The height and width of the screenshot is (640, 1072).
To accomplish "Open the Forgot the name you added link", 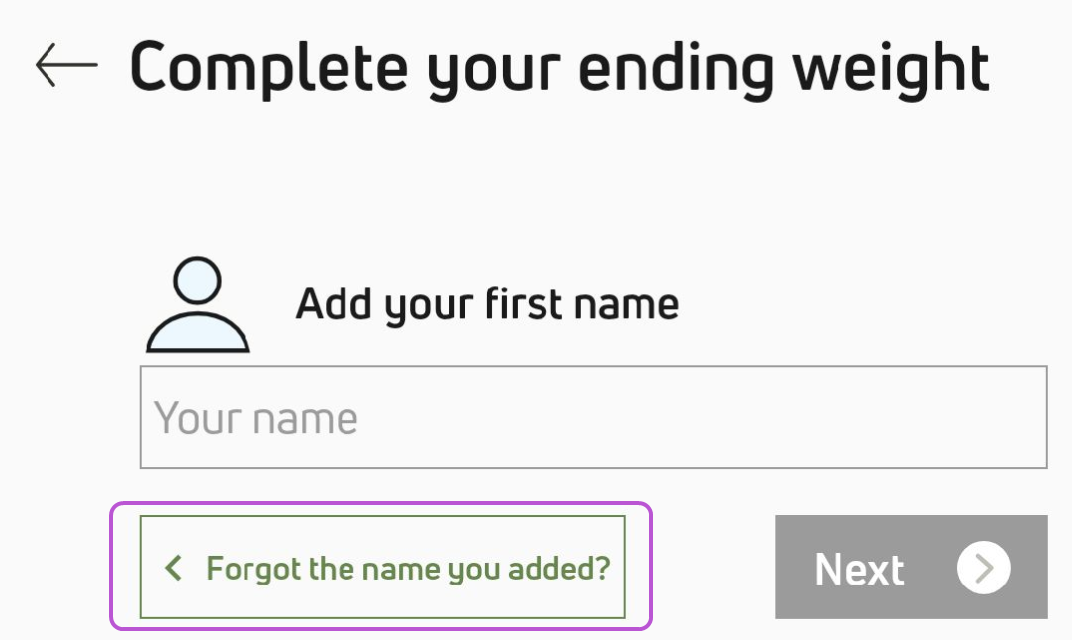I will tap(382, 567).
